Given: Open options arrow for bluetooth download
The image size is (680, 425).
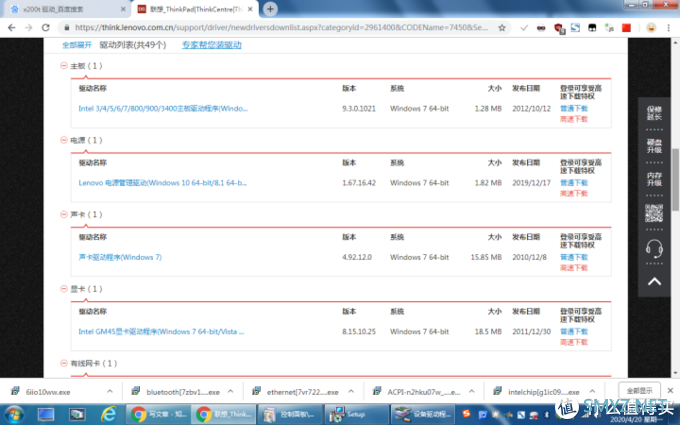Looking at the screenshot, I should coord(230,392).
